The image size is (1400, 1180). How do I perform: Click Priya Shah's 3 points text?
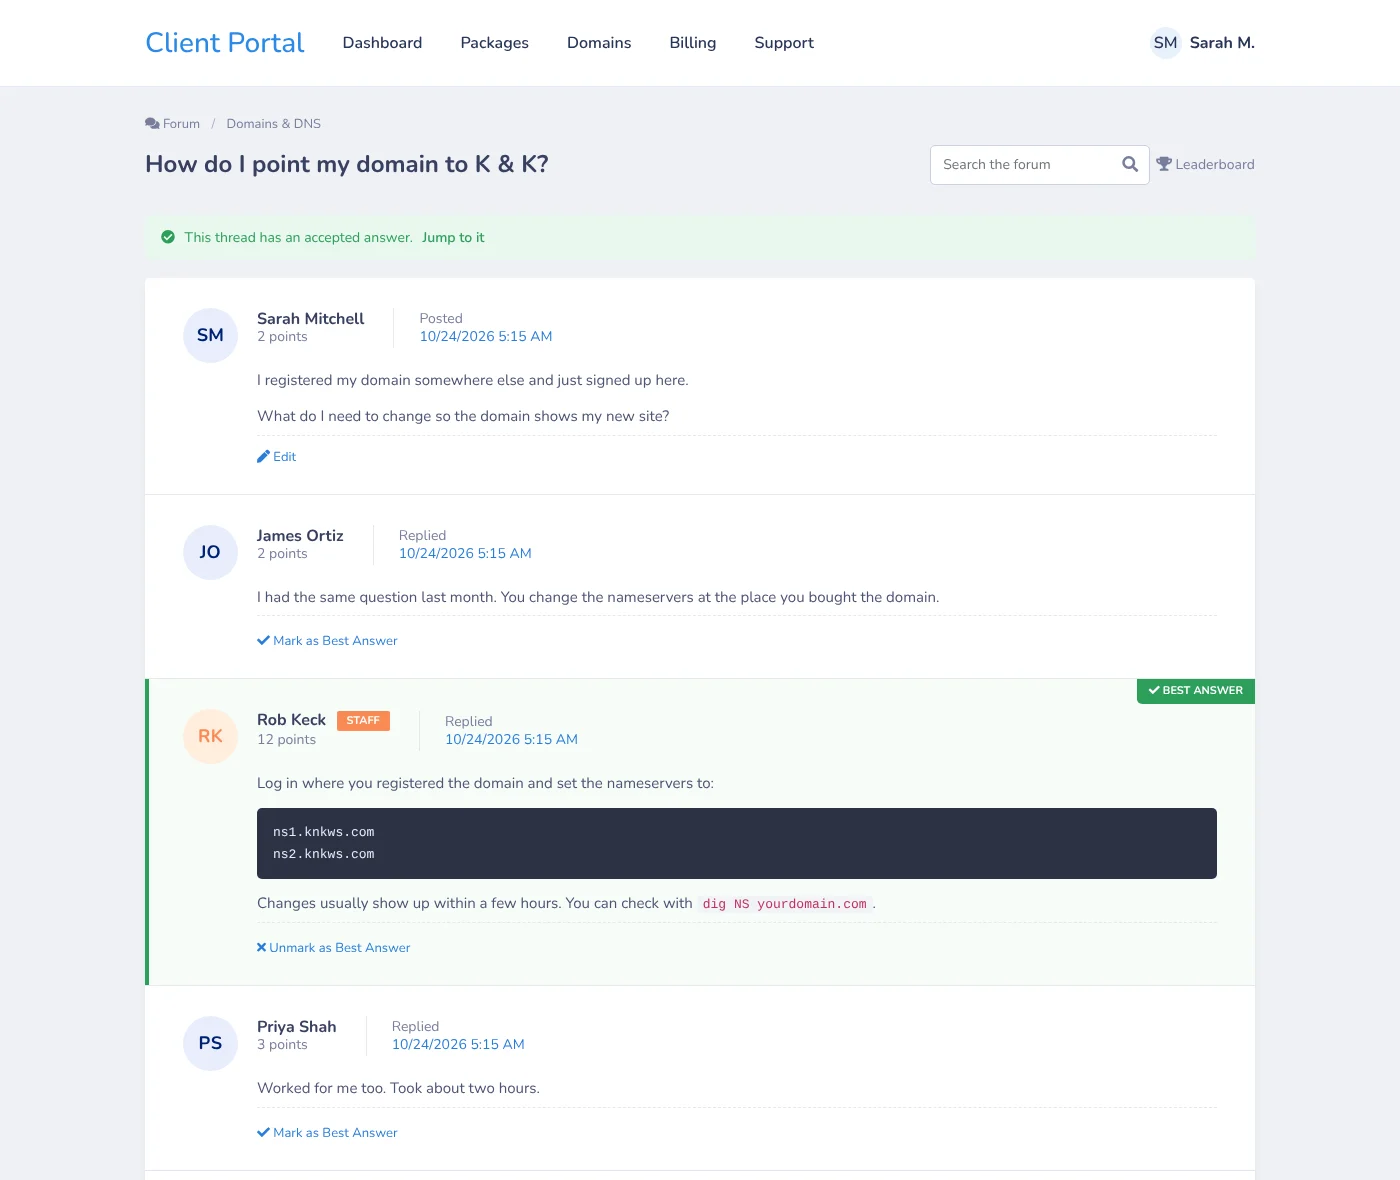coord(282,1044)
